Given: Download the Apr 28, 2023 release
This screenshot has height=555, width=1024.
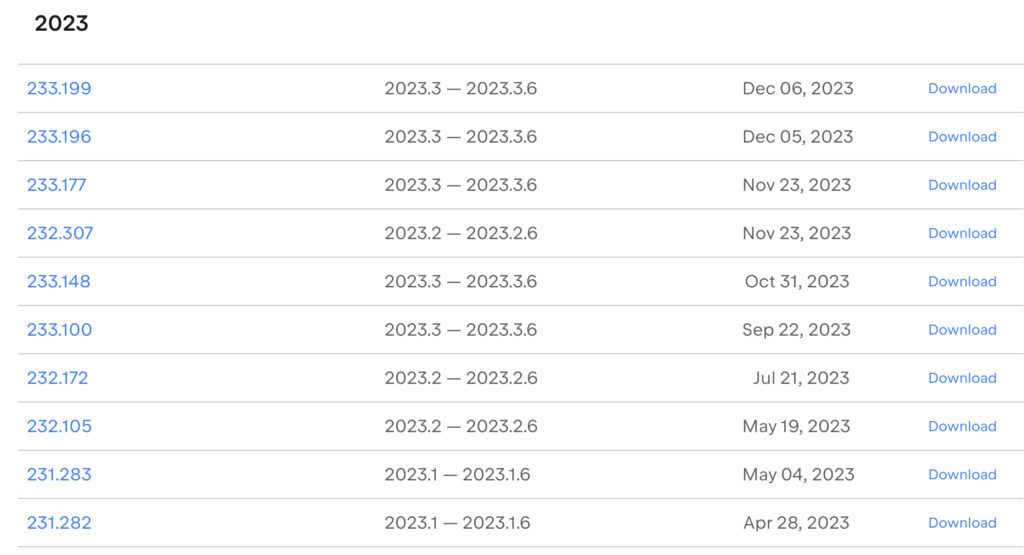Looking at the screenshot, I should point(962,523).
